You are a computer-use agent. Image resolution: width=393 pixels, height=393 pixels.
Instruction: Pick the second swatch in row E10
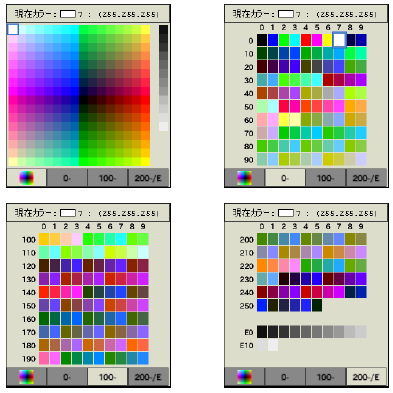pyautogui.click(x=273, y=345)
